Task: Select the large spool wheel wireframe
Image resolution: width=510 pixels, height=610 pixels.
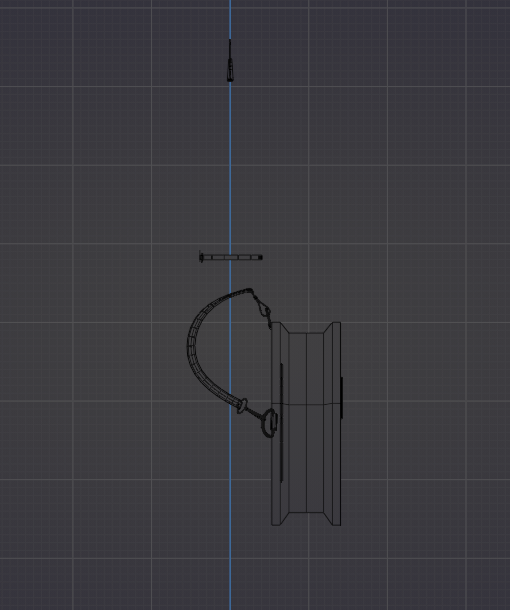Action: [x=307, y=424]
